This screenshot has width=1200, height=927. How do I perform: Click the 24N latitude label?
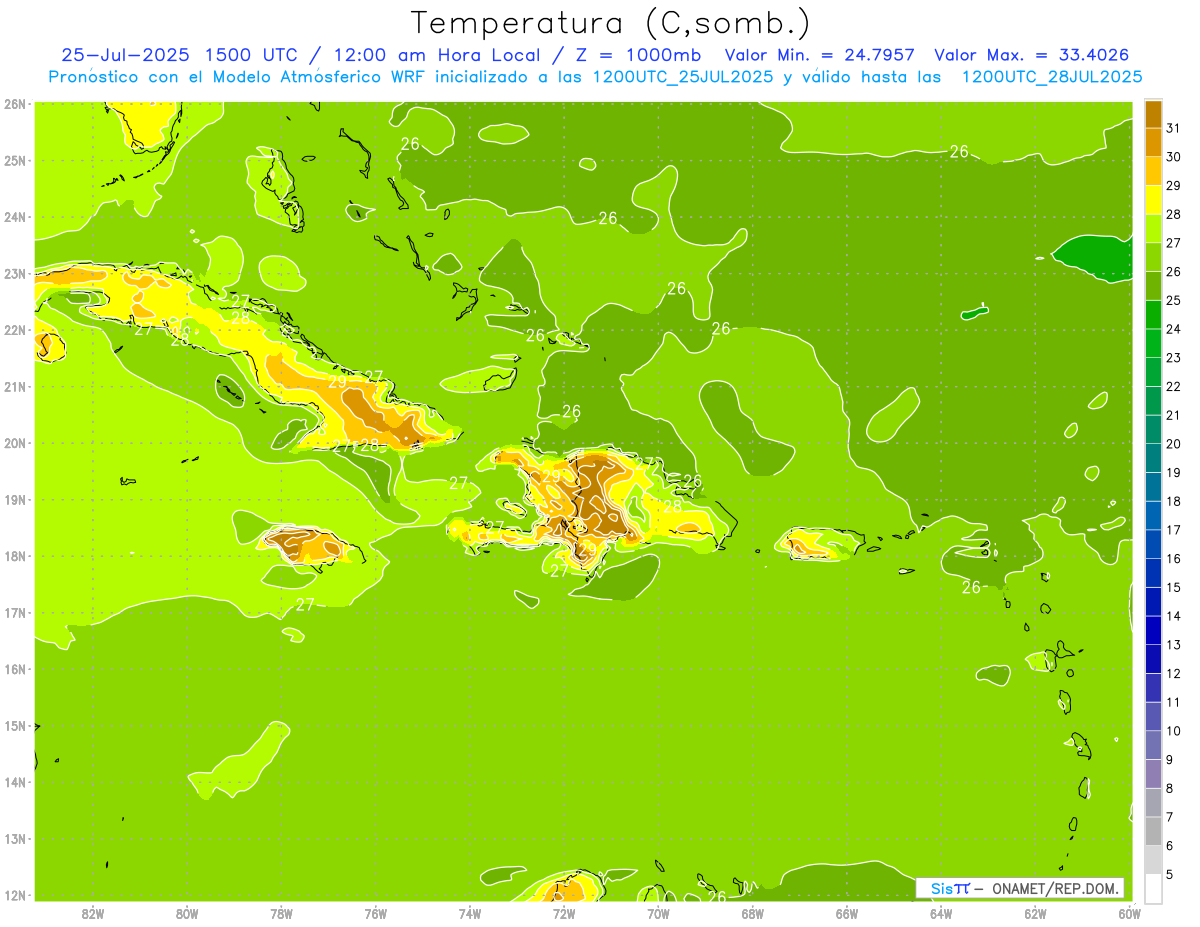pos(15,217)
